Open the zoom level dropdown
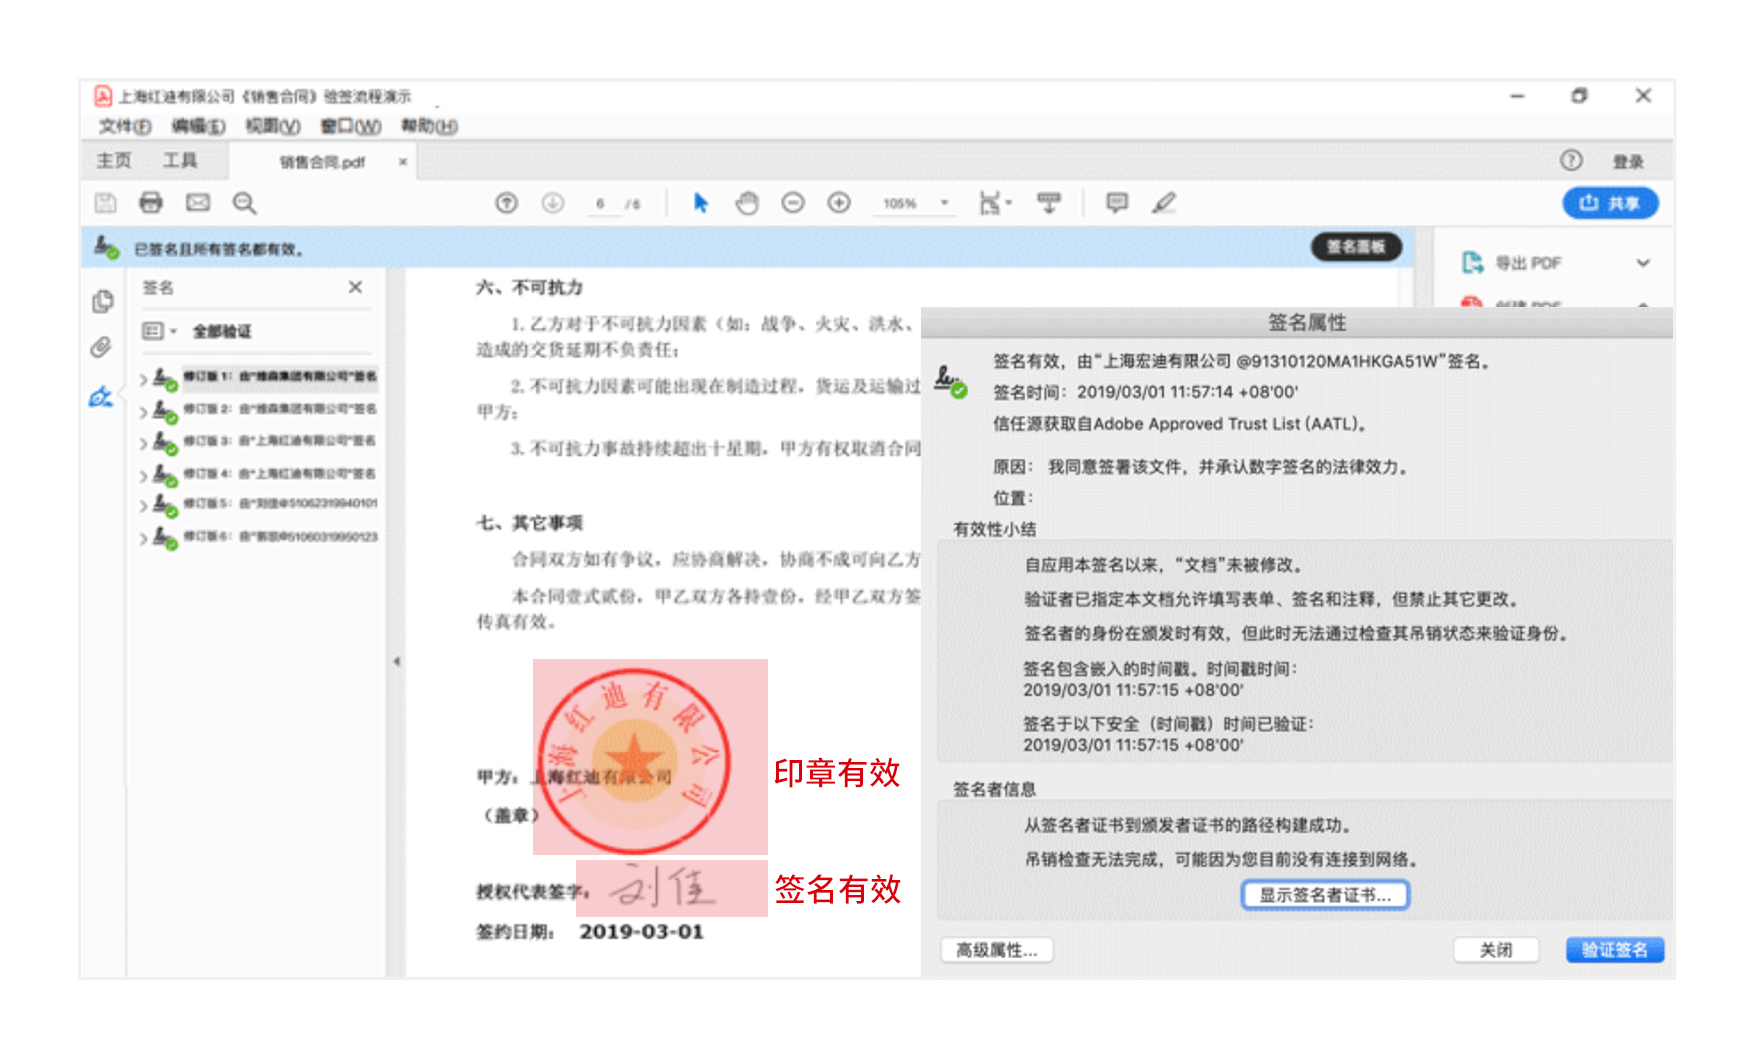The image size is (1754, 1058). point(944,203)
